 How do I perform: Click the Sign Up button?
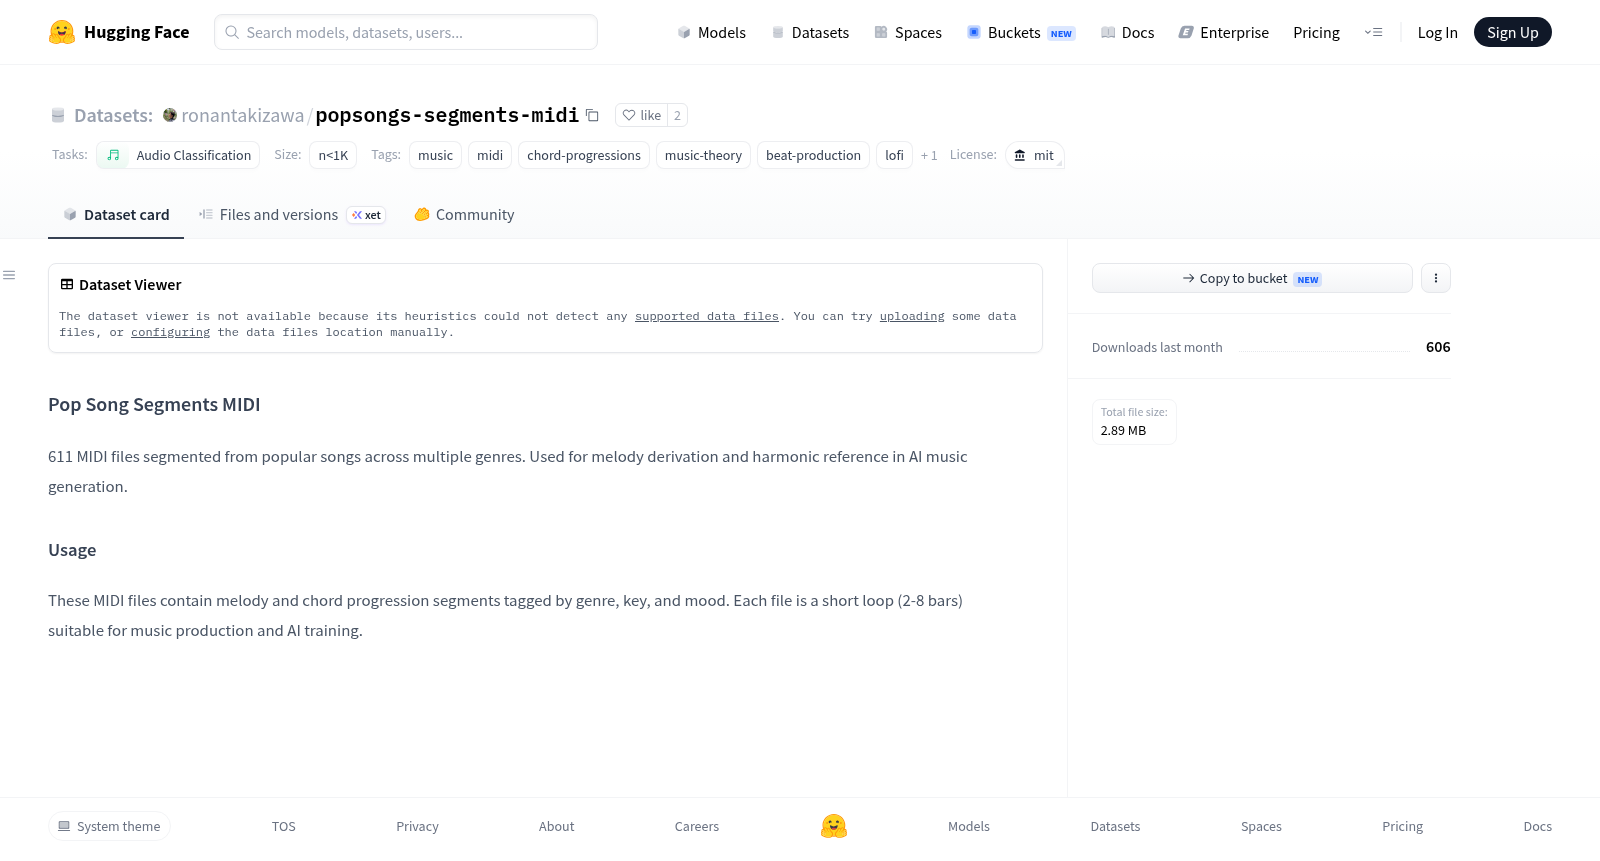point(1512,32)
